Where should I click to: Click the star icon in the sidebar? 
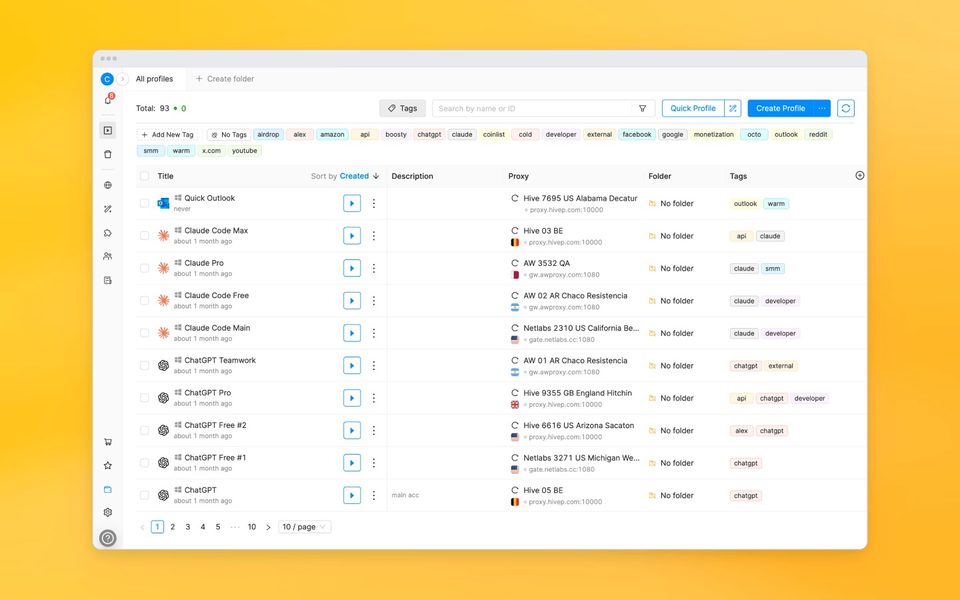click(x=108, y=466)
